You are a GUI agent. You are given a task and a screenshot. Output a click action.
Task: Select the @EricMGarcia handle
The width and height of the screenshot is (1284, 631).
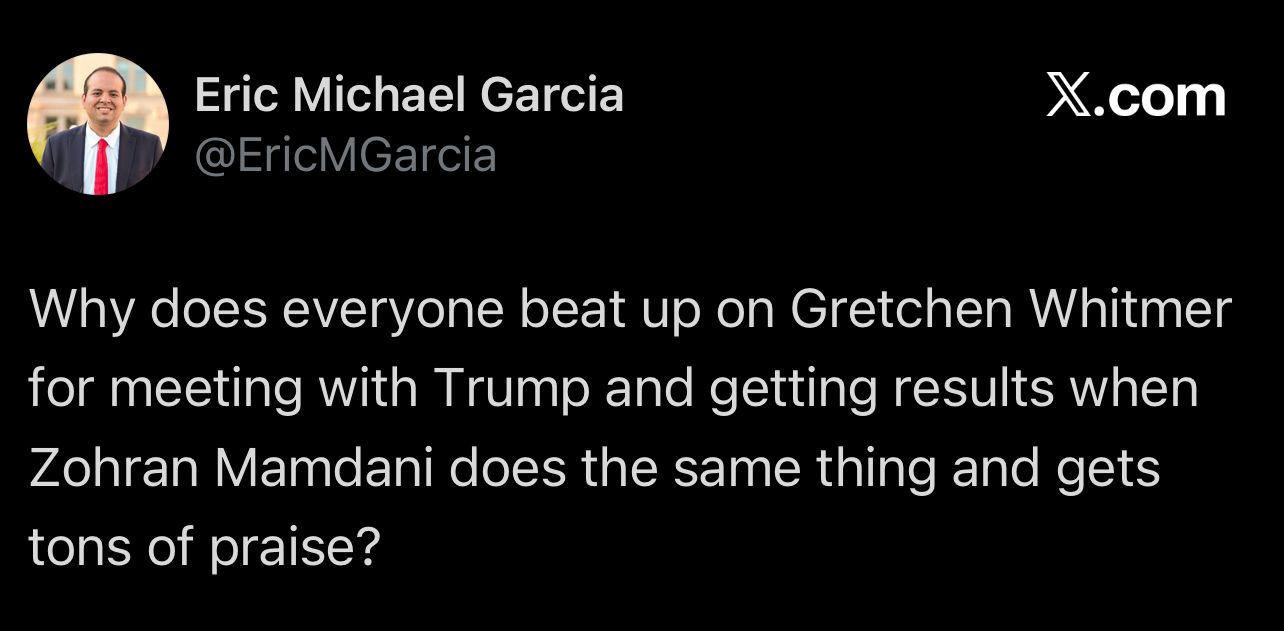tap(345, 155)
